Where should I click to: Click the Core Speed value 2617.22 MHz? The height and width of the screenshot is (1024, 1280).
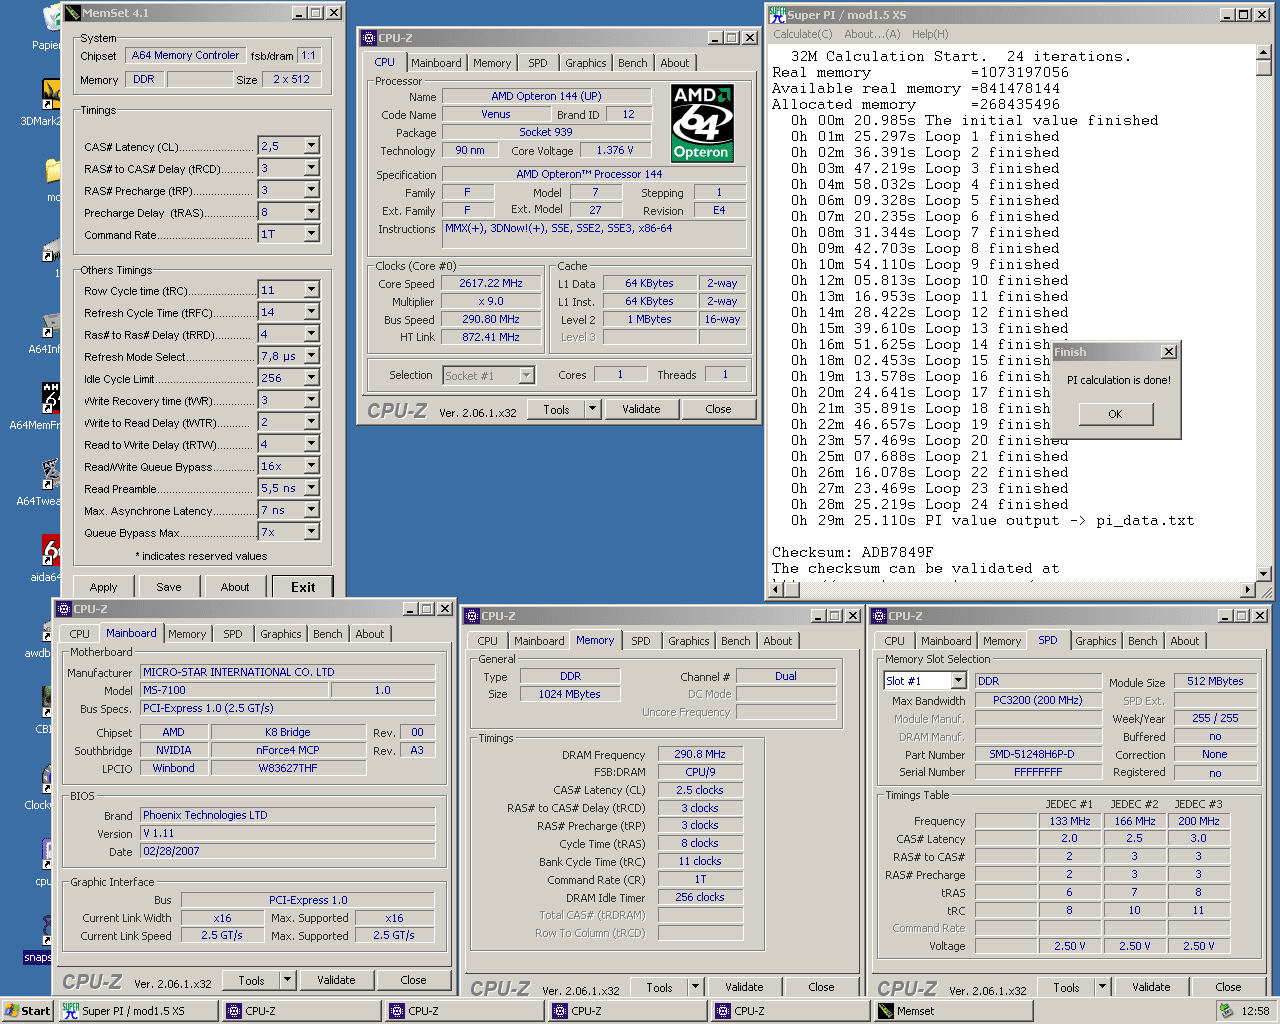click(491, 283)
